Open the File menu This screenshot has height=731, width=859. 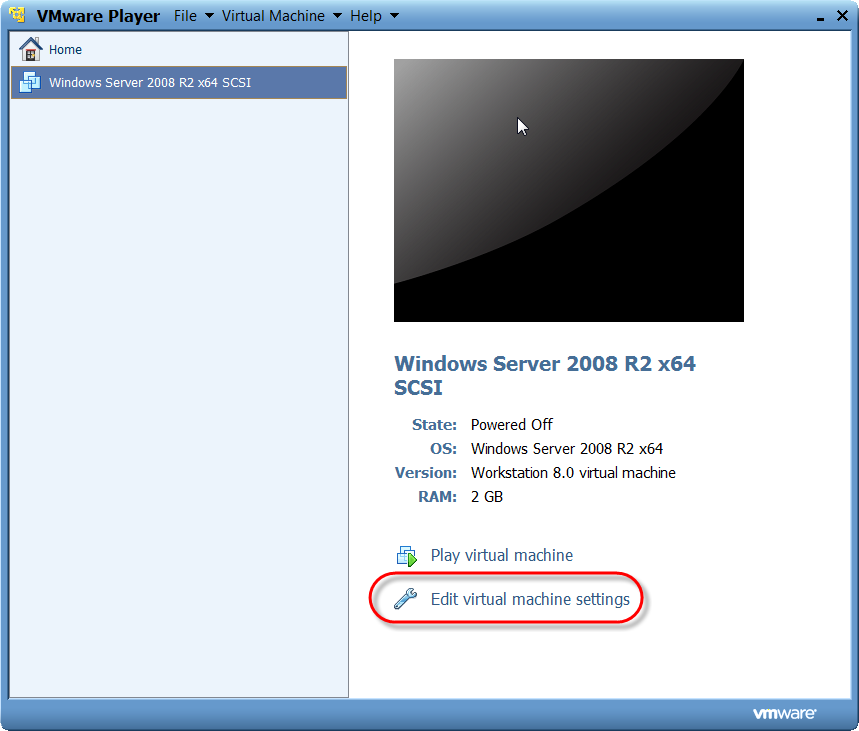pyautogui.click(x=185, y=16)
